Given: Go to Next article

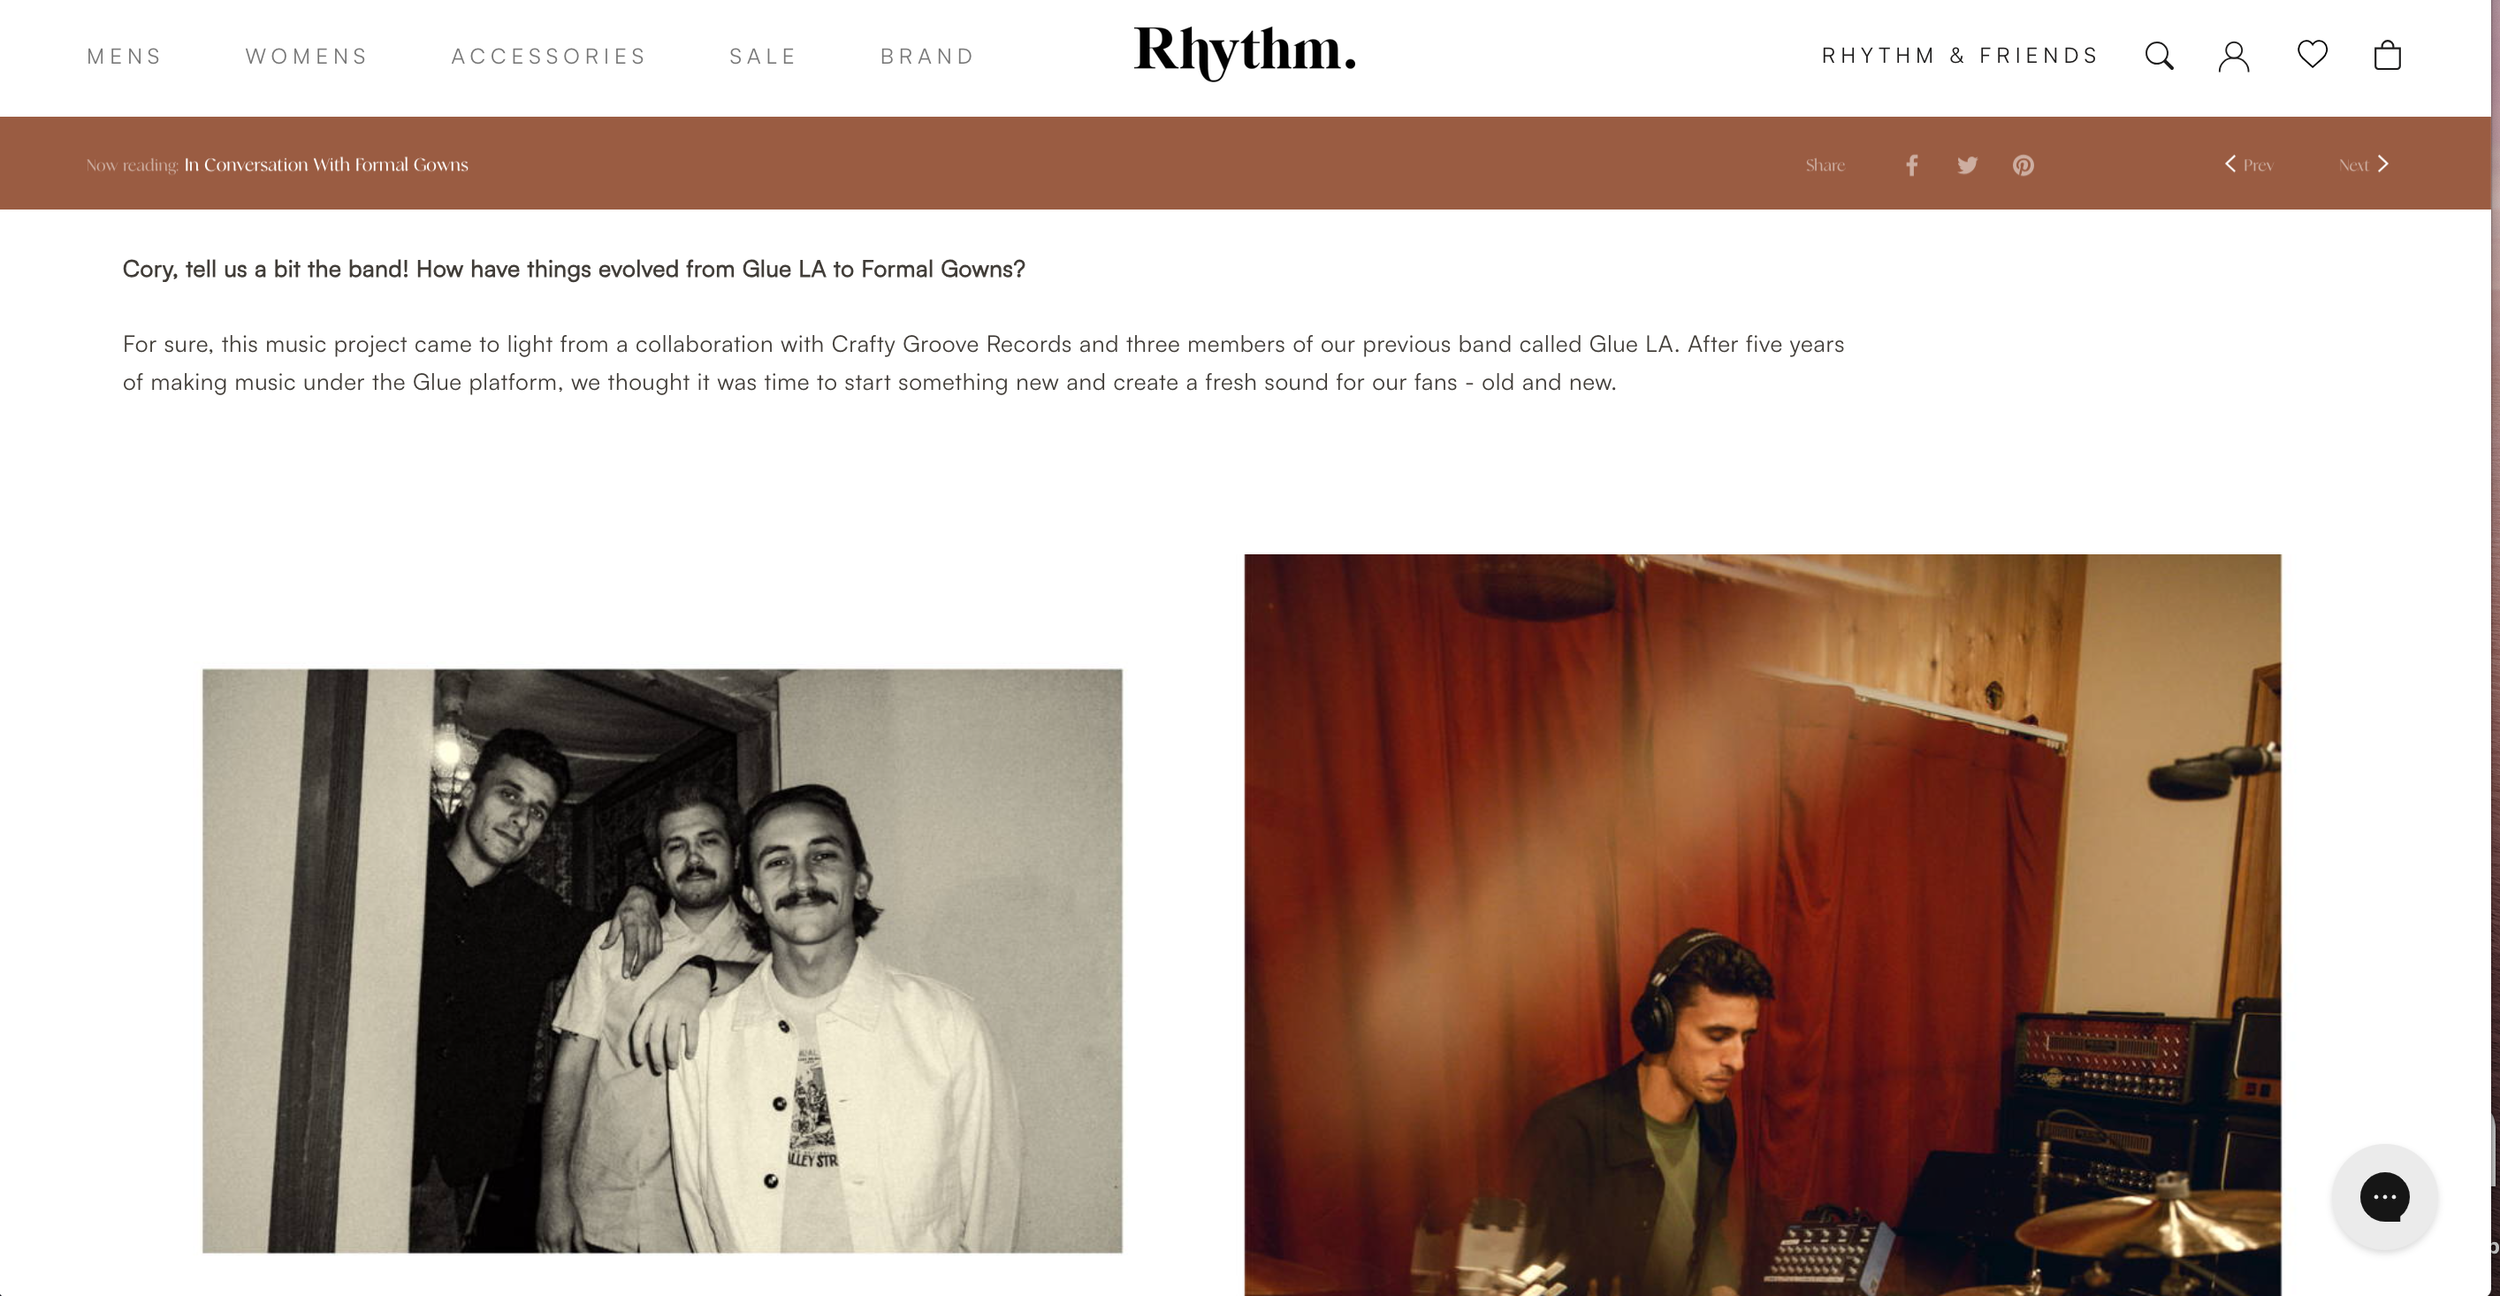Looking at the screenshot, I should click(x=2364, y=164).
